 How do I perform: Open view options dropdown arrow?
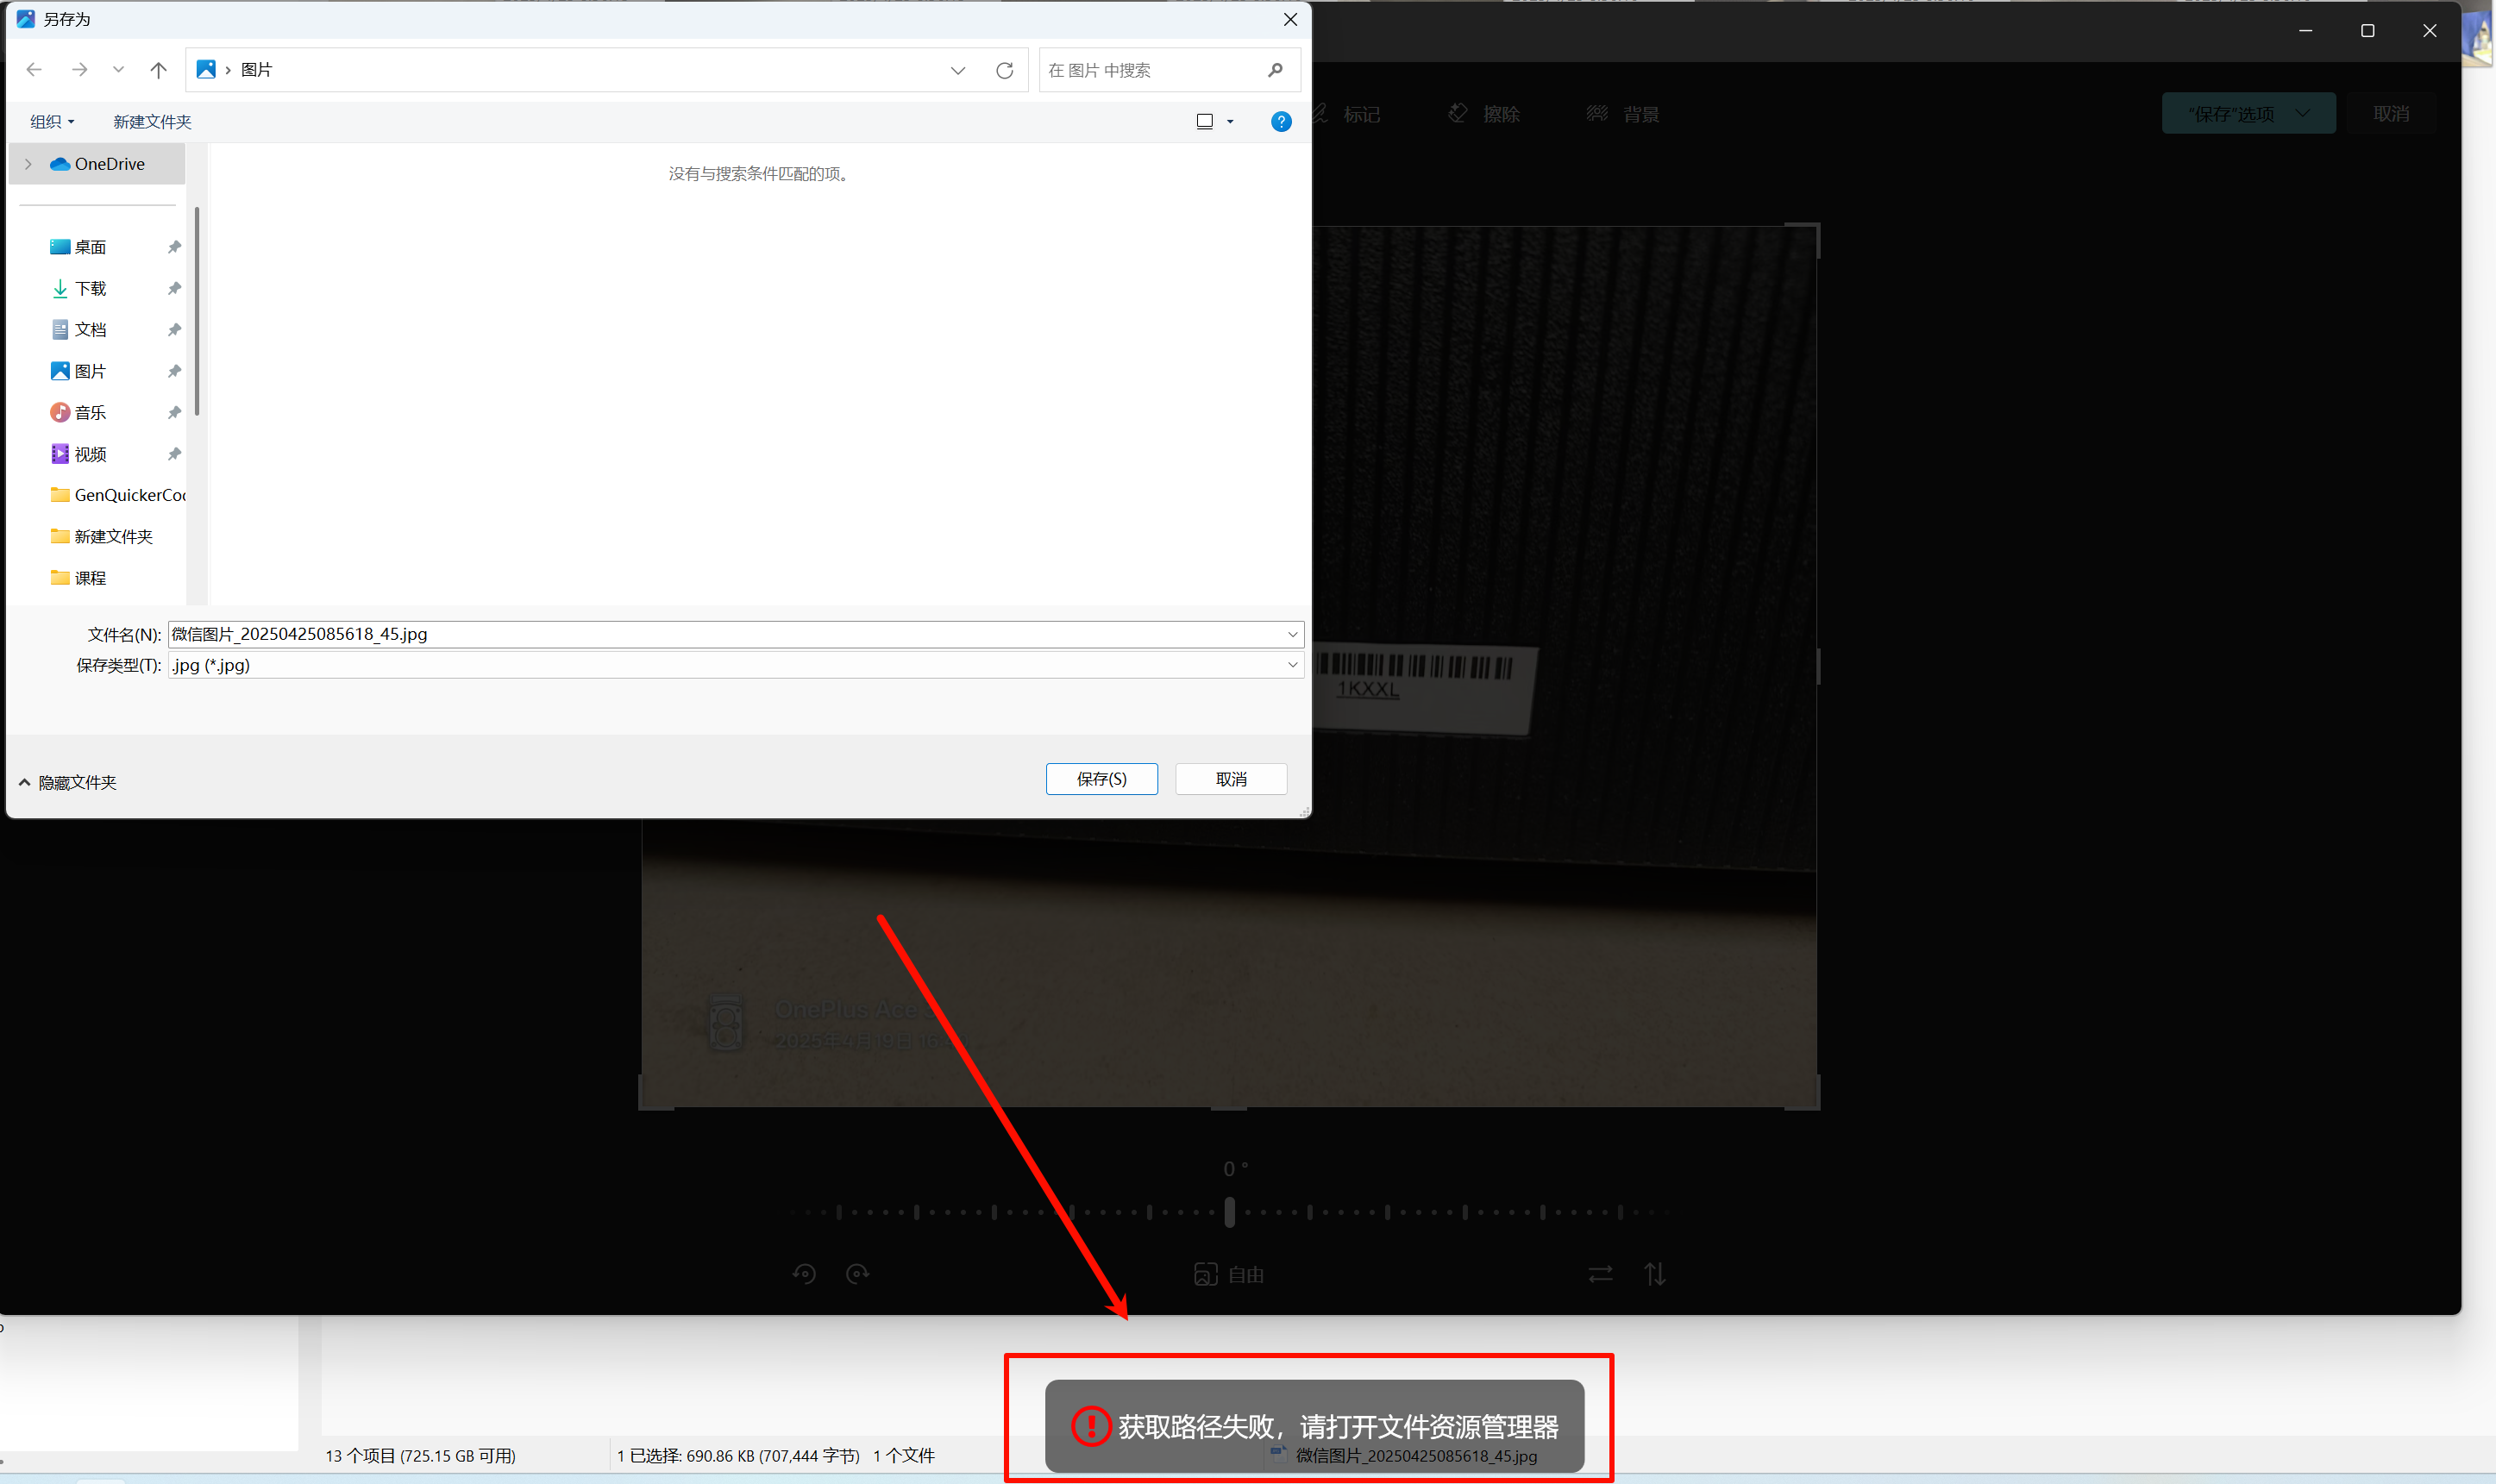click(1230, 122)
